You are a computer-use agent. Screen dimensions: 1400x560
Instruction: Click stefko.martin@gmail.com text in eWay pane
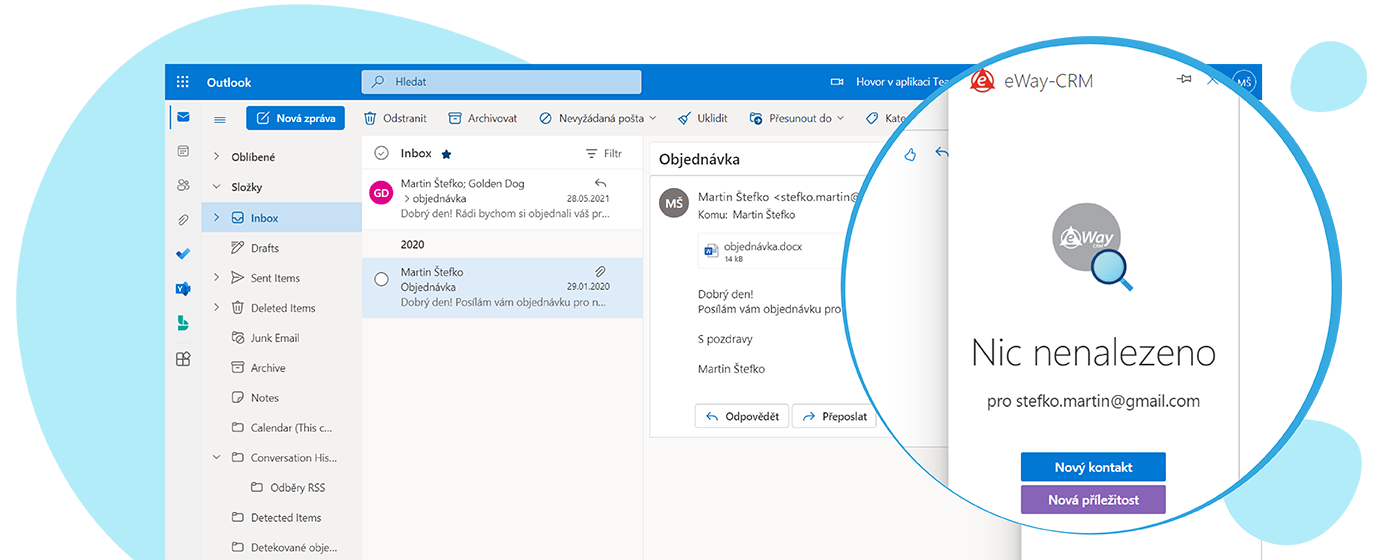(x=1108, y=401)
